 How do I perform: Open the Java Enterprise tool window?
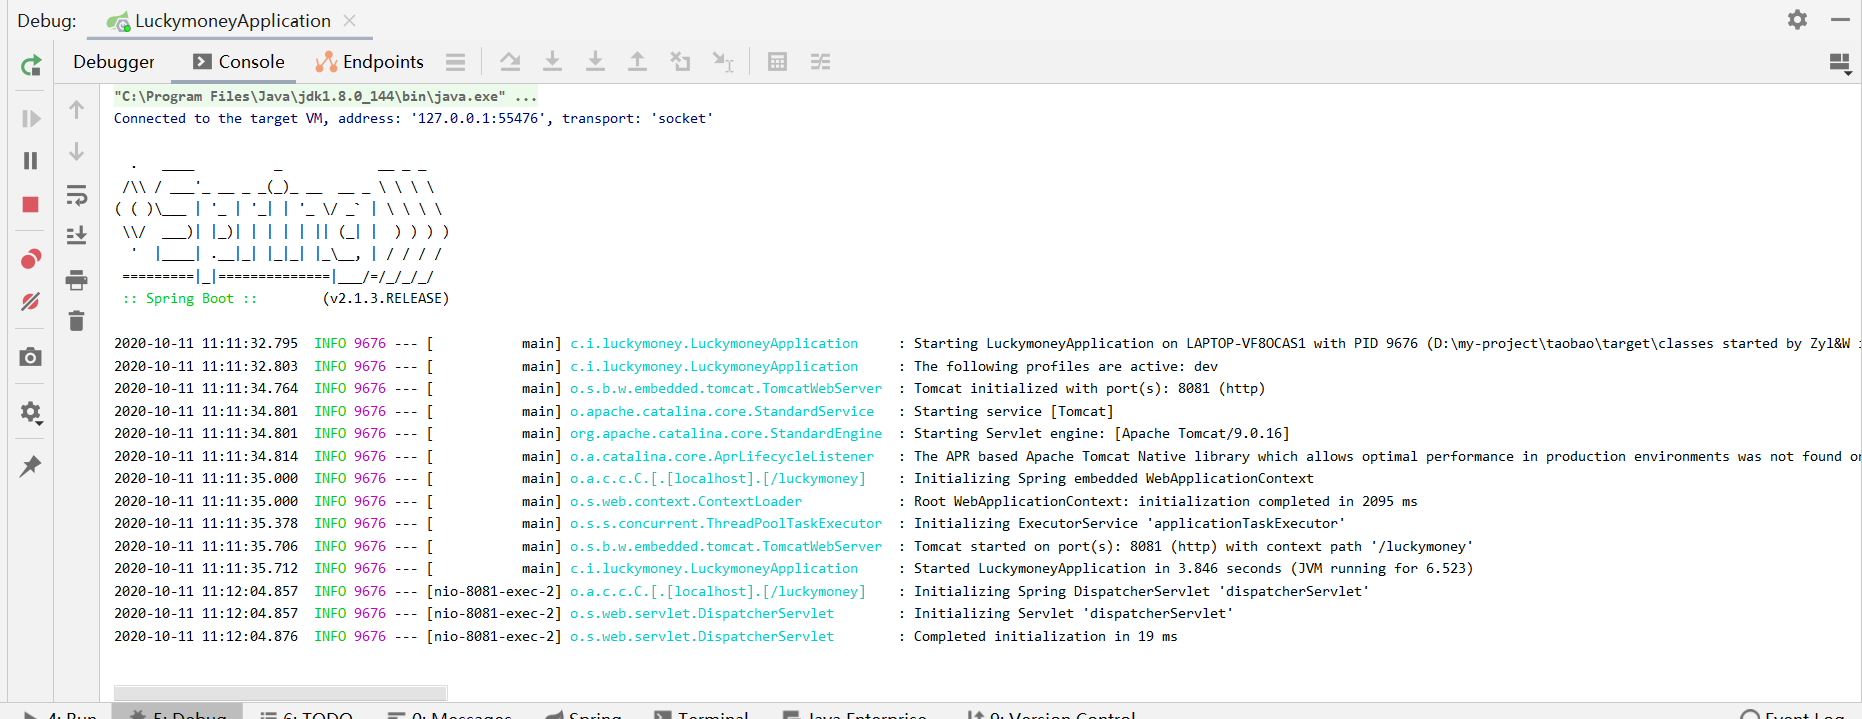click(855, 715)
